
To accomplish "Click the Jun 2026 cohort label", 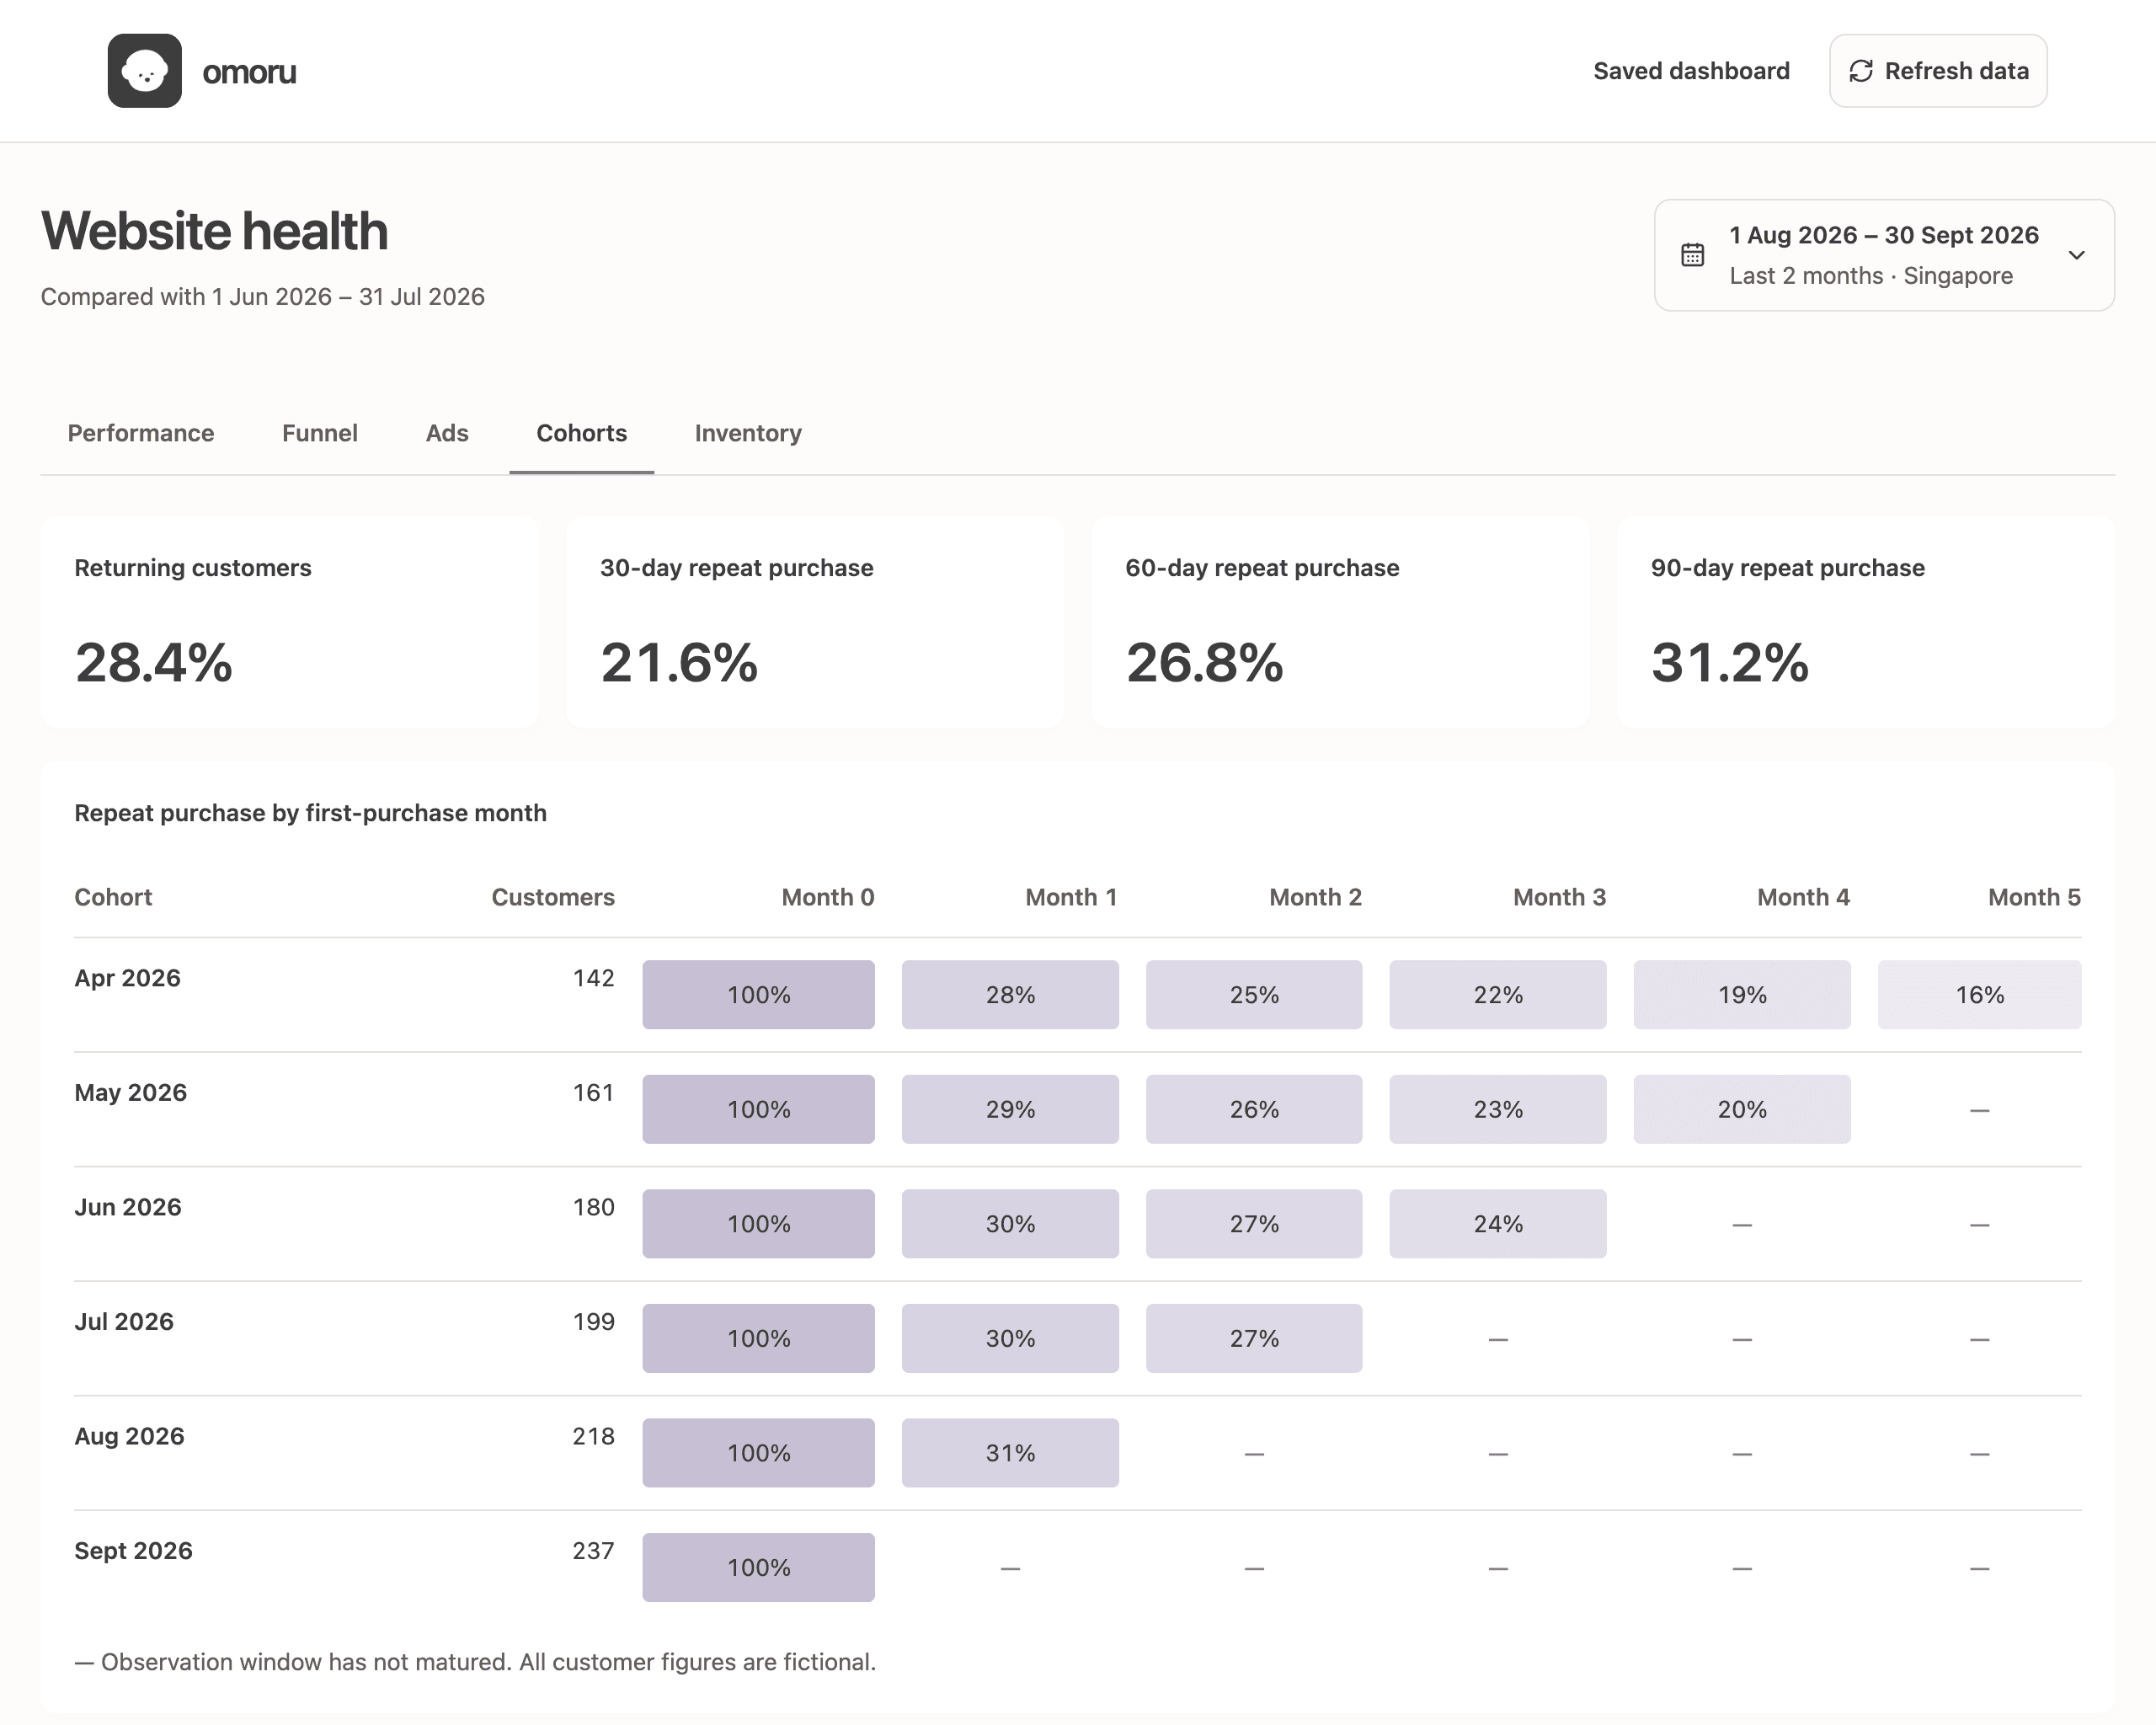I will click(x=128, y=1207).
